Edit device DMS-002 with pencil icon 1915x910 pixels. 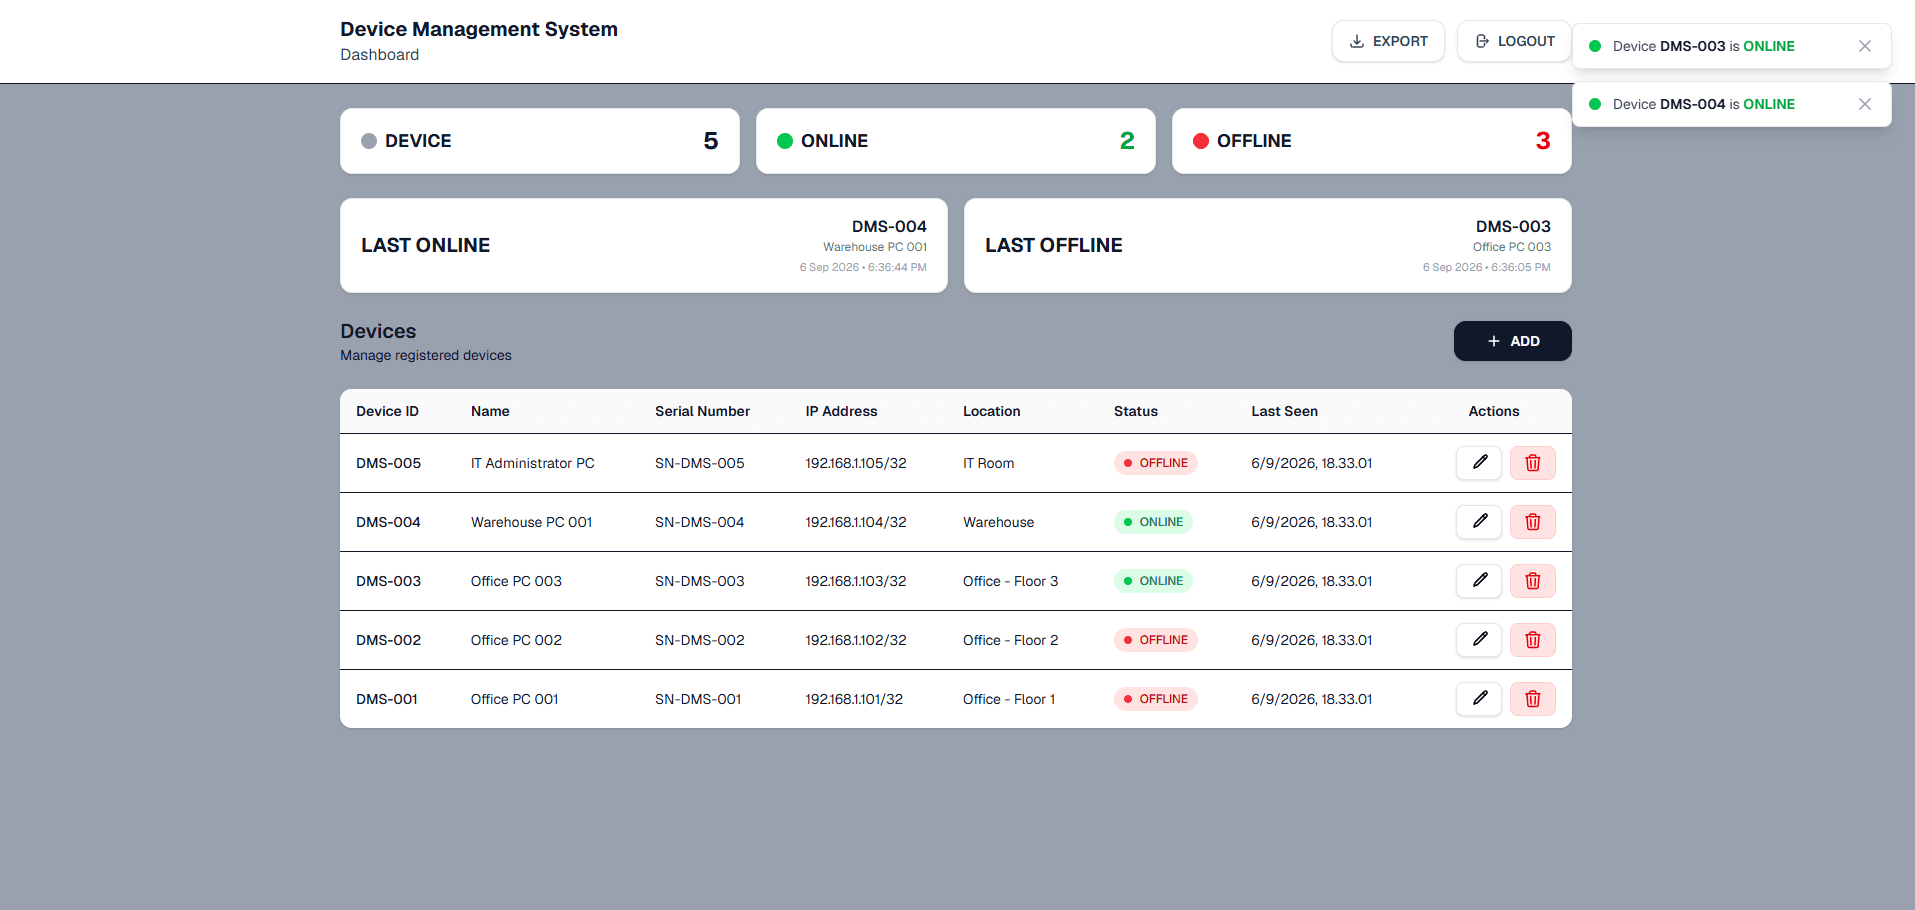point(1479,640)
